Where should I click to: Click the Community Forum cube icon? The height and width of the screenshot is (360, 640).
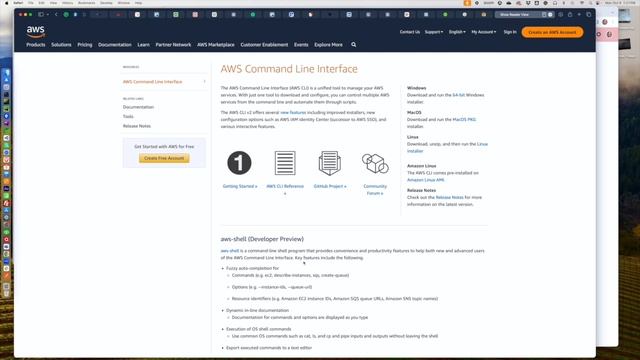click(x=375, y=163)
